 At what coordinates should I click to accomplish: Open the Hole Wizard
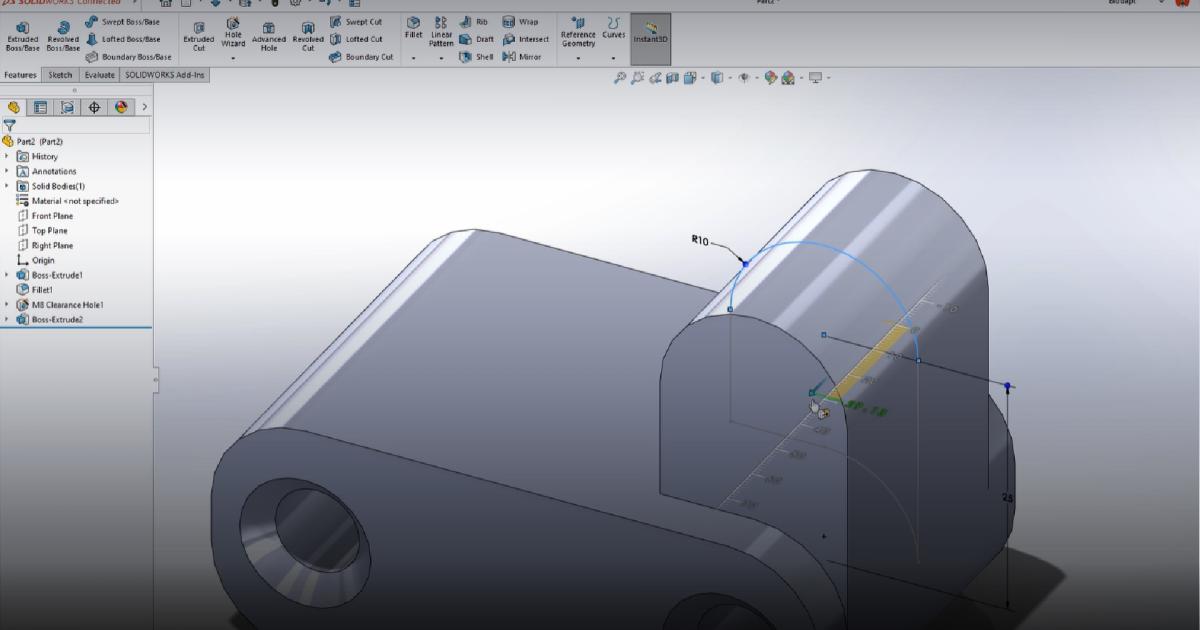point(232,33)
